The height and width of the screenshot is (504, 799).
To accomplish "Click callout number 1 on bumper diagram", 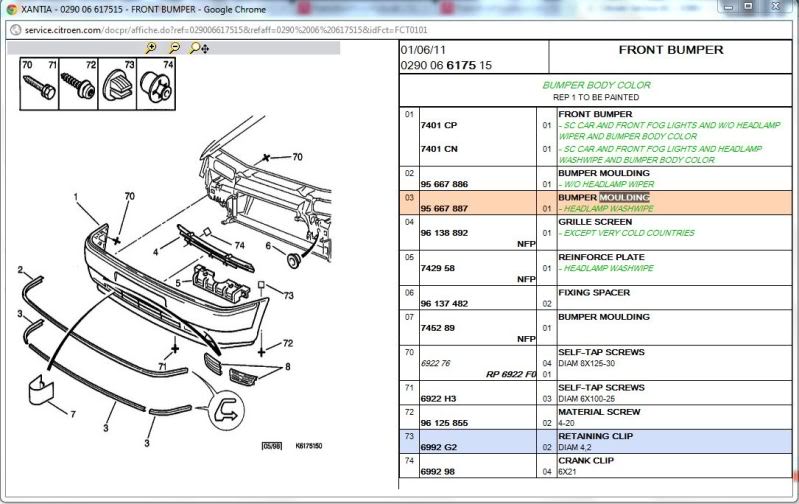I will (76, 197).
